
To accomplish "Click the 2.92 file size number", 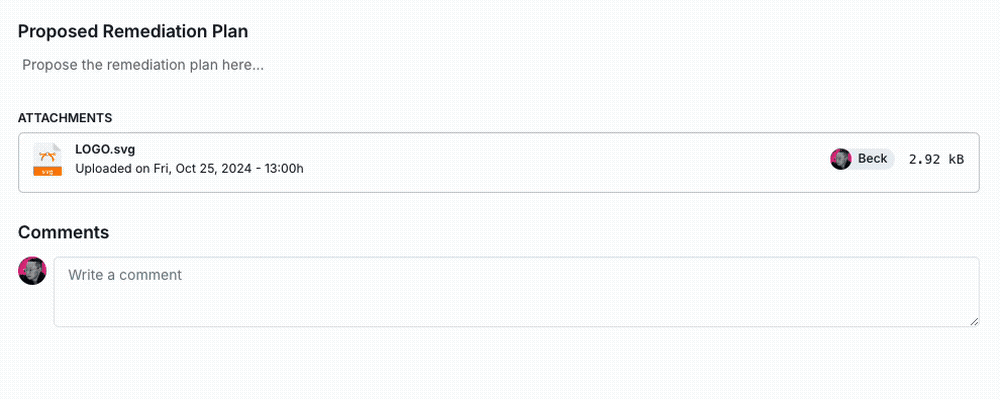I will (924, 159).
